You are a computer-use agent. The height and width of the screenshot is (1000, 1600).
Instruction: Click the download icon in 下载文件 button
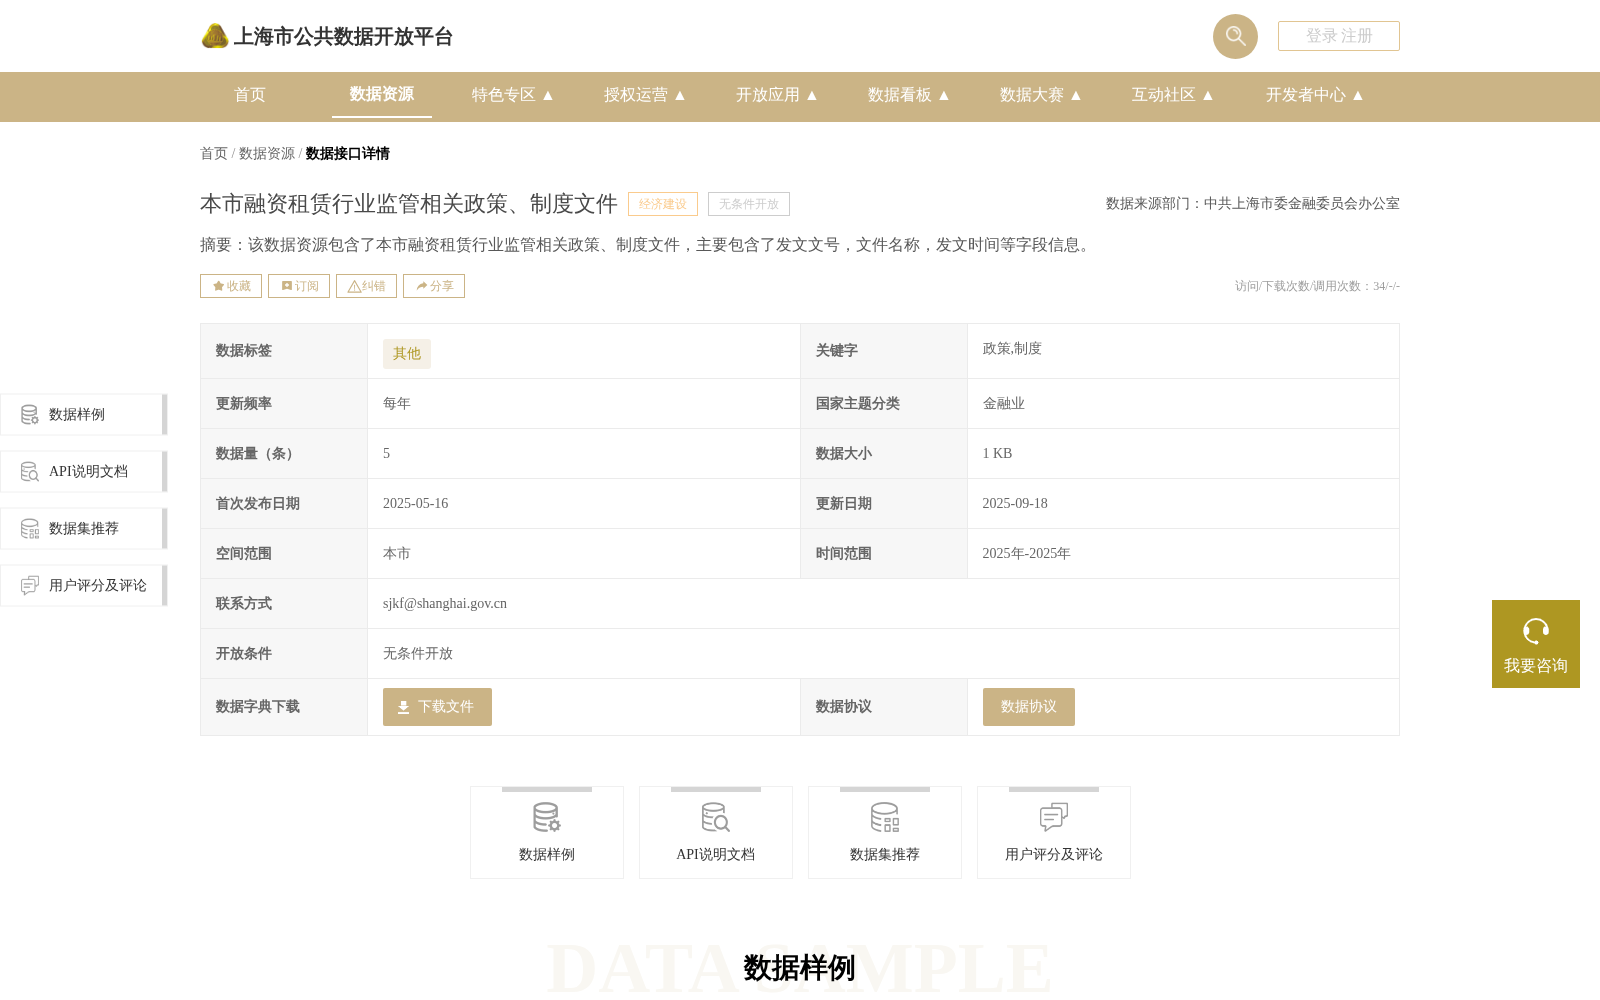(x=404, y=707)
